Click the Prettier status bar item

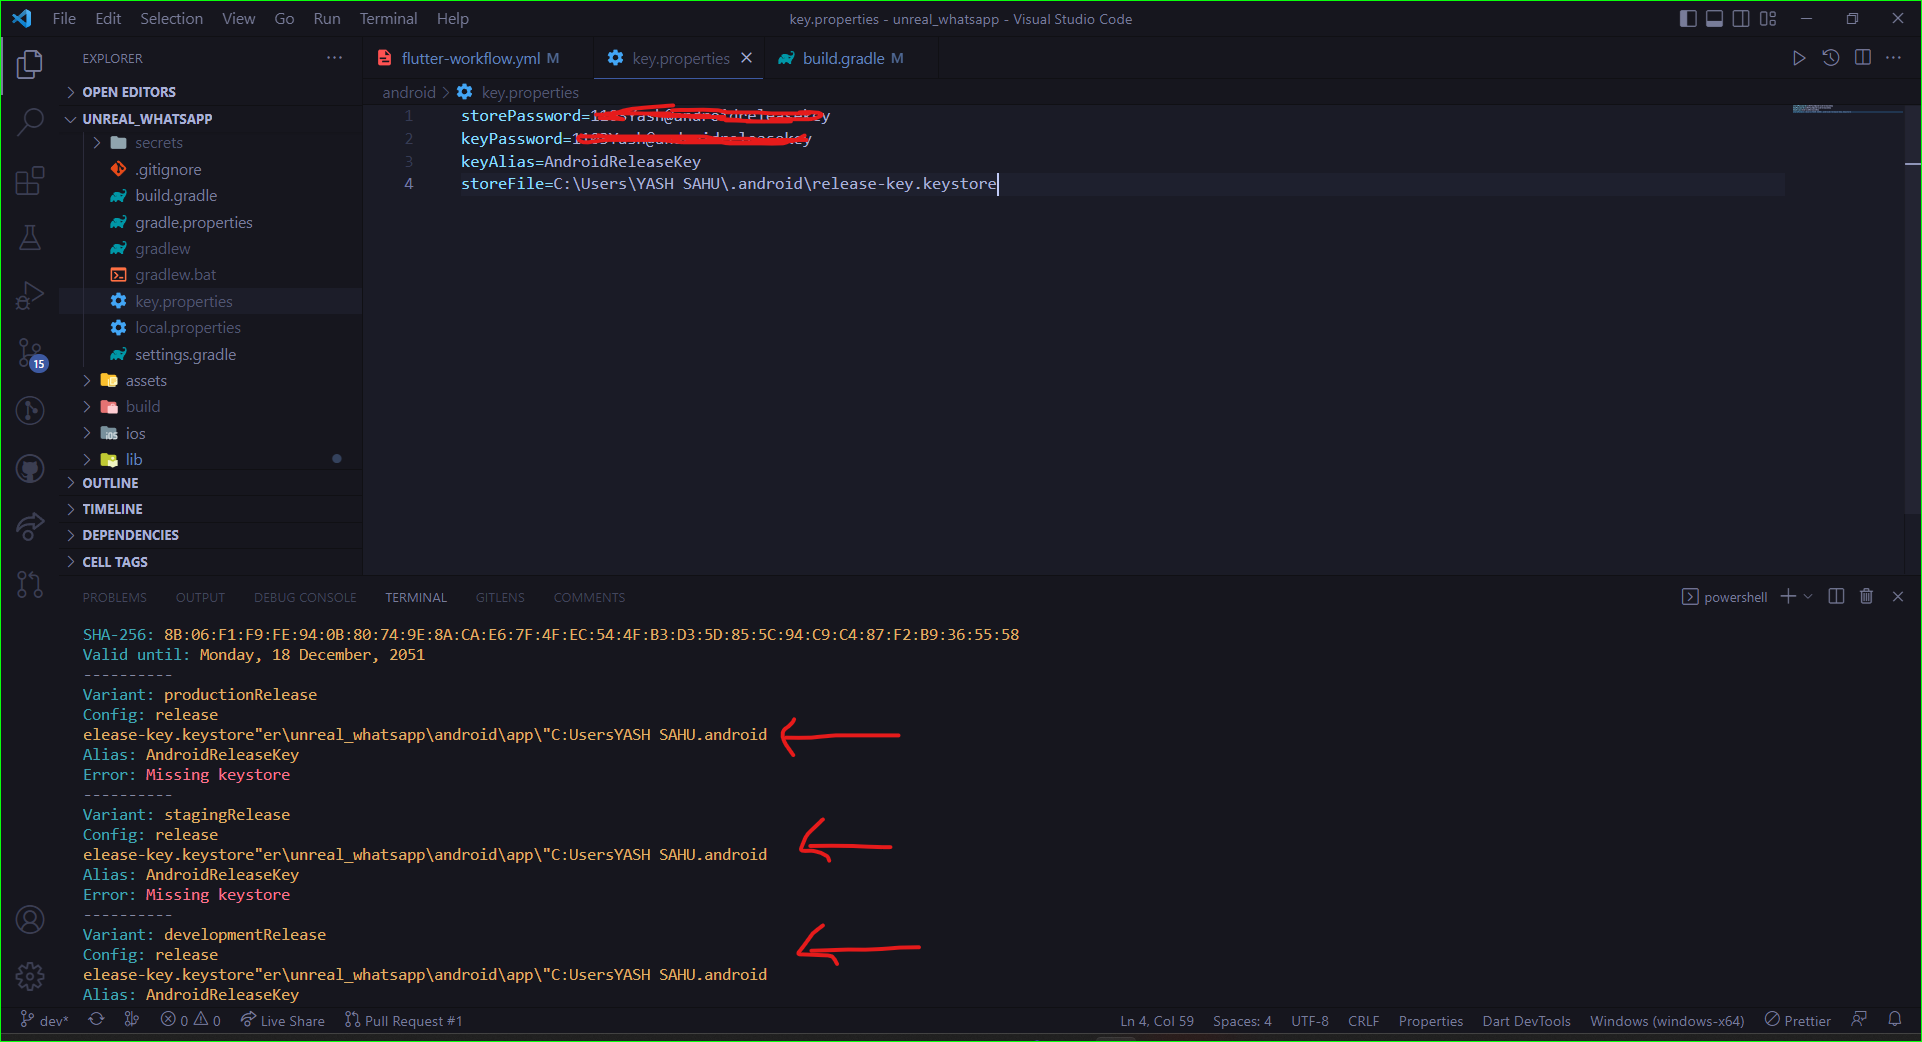[1797, 1020]
